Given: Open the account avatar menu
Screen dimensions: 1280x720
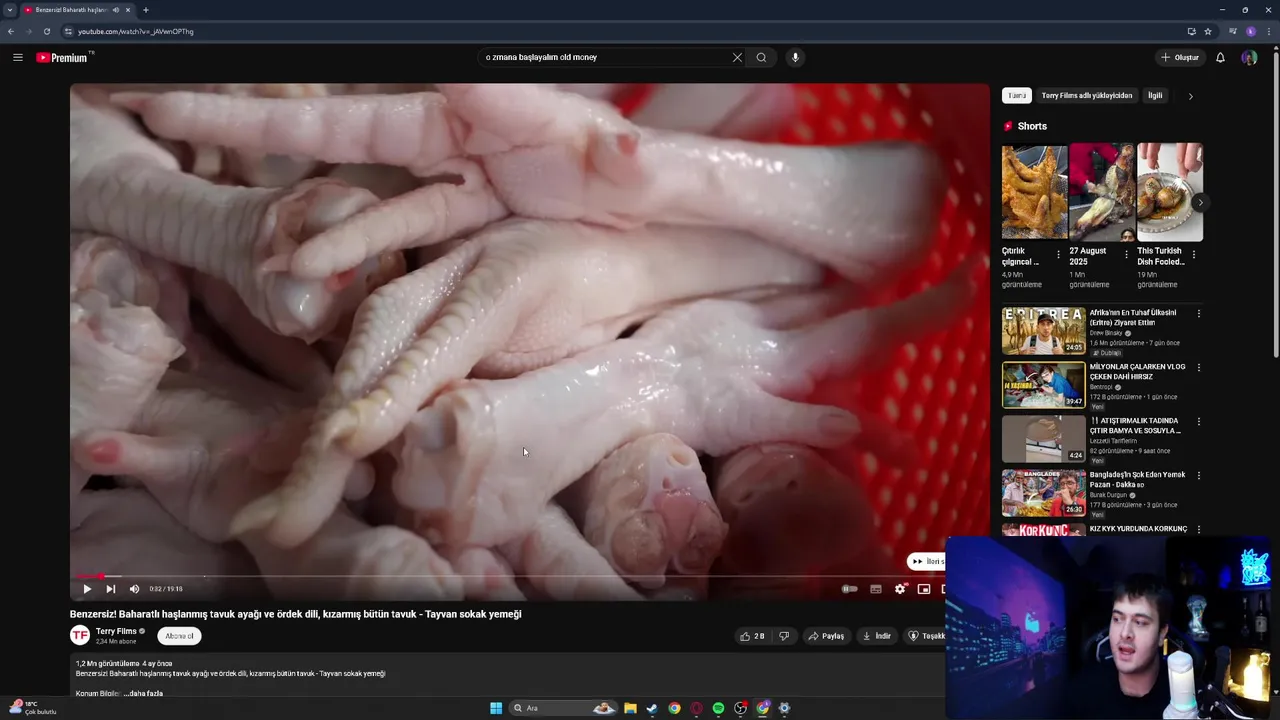Looking at the screenshot, I should [1249, 57].
